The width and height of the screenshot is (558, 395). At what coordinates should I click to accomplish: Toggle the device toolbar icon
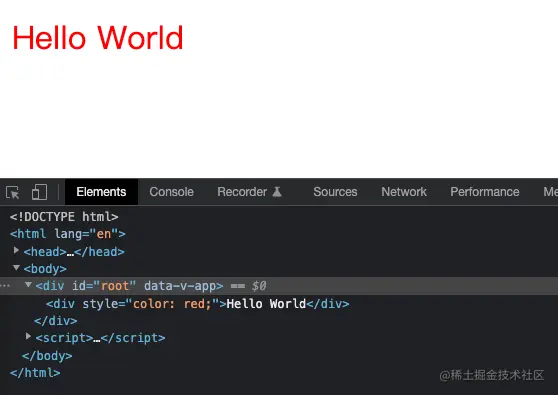[39, 192]
